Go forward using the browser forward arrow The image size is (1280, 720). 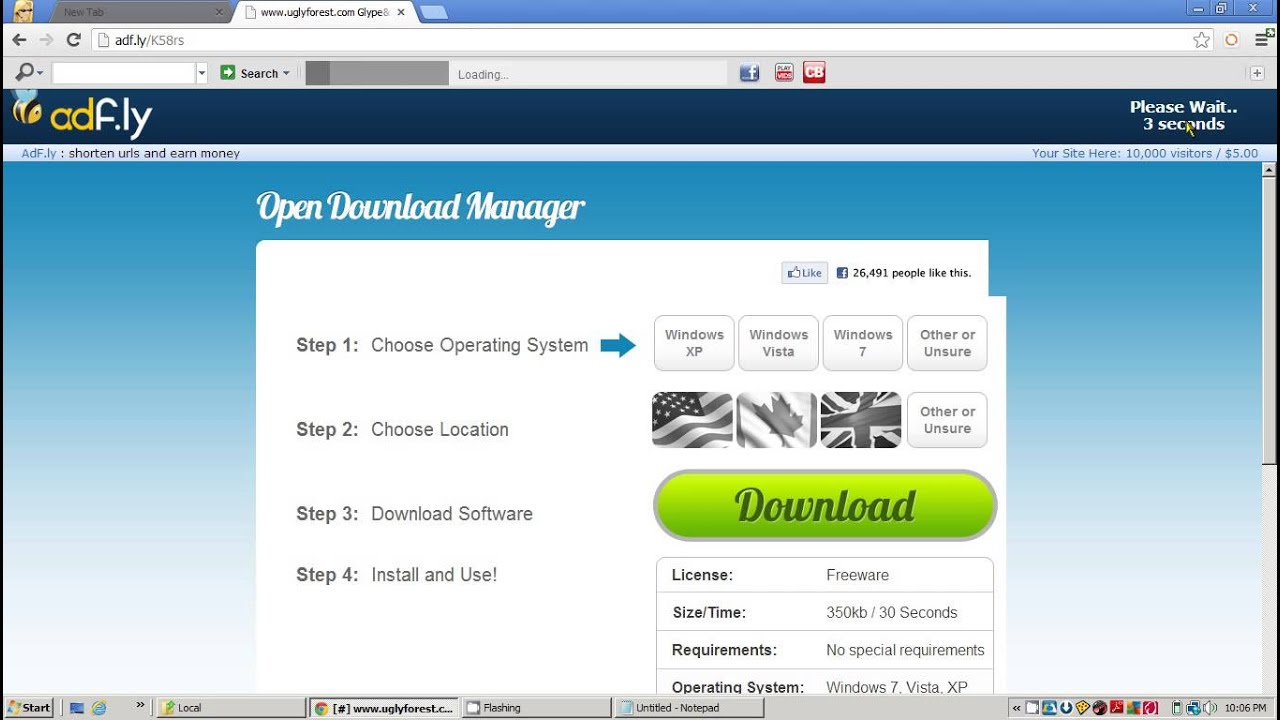(46, 40)
